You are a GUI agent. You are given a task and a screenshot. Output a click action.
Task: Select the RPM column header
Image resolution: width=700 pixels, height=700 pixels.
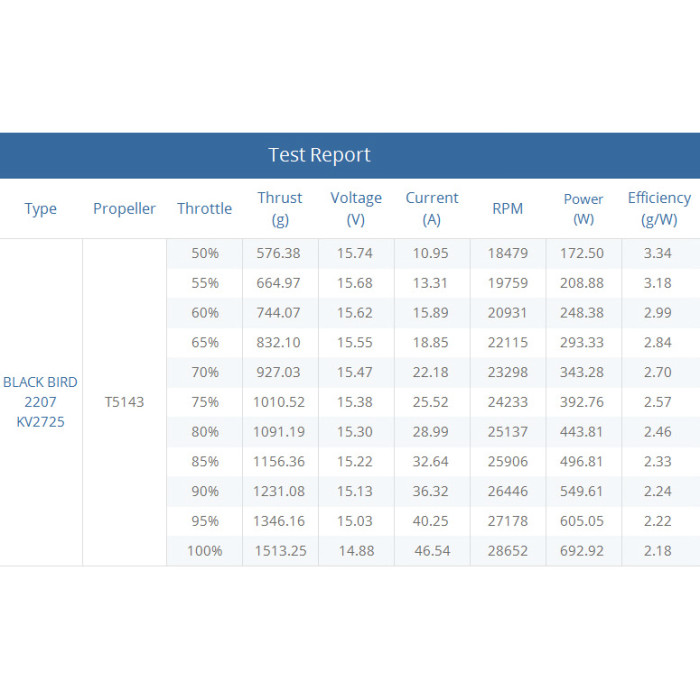point(508,208)
